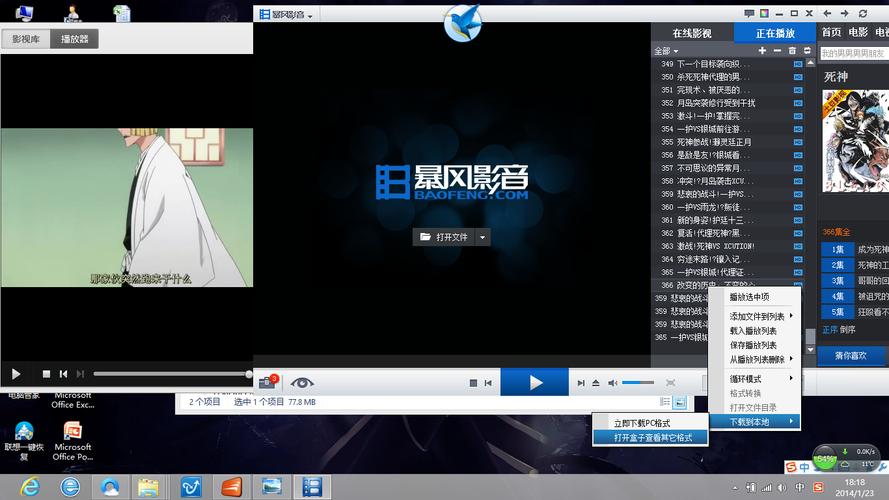This screenshot has height=500, width=889.
Task: Toggle the eye icon in the player bar
Action: tap(302, 383)
